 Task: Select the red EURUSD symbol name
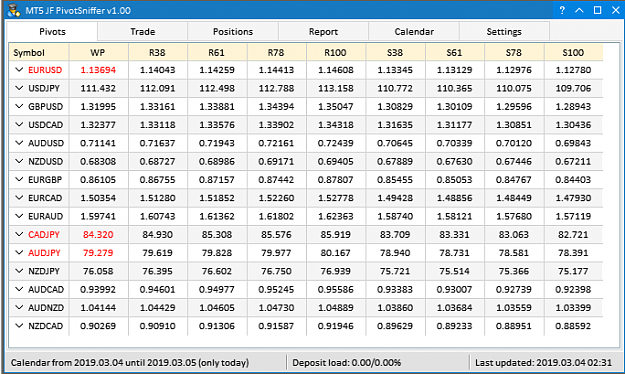pyautogui.click(x=45, y=70)
